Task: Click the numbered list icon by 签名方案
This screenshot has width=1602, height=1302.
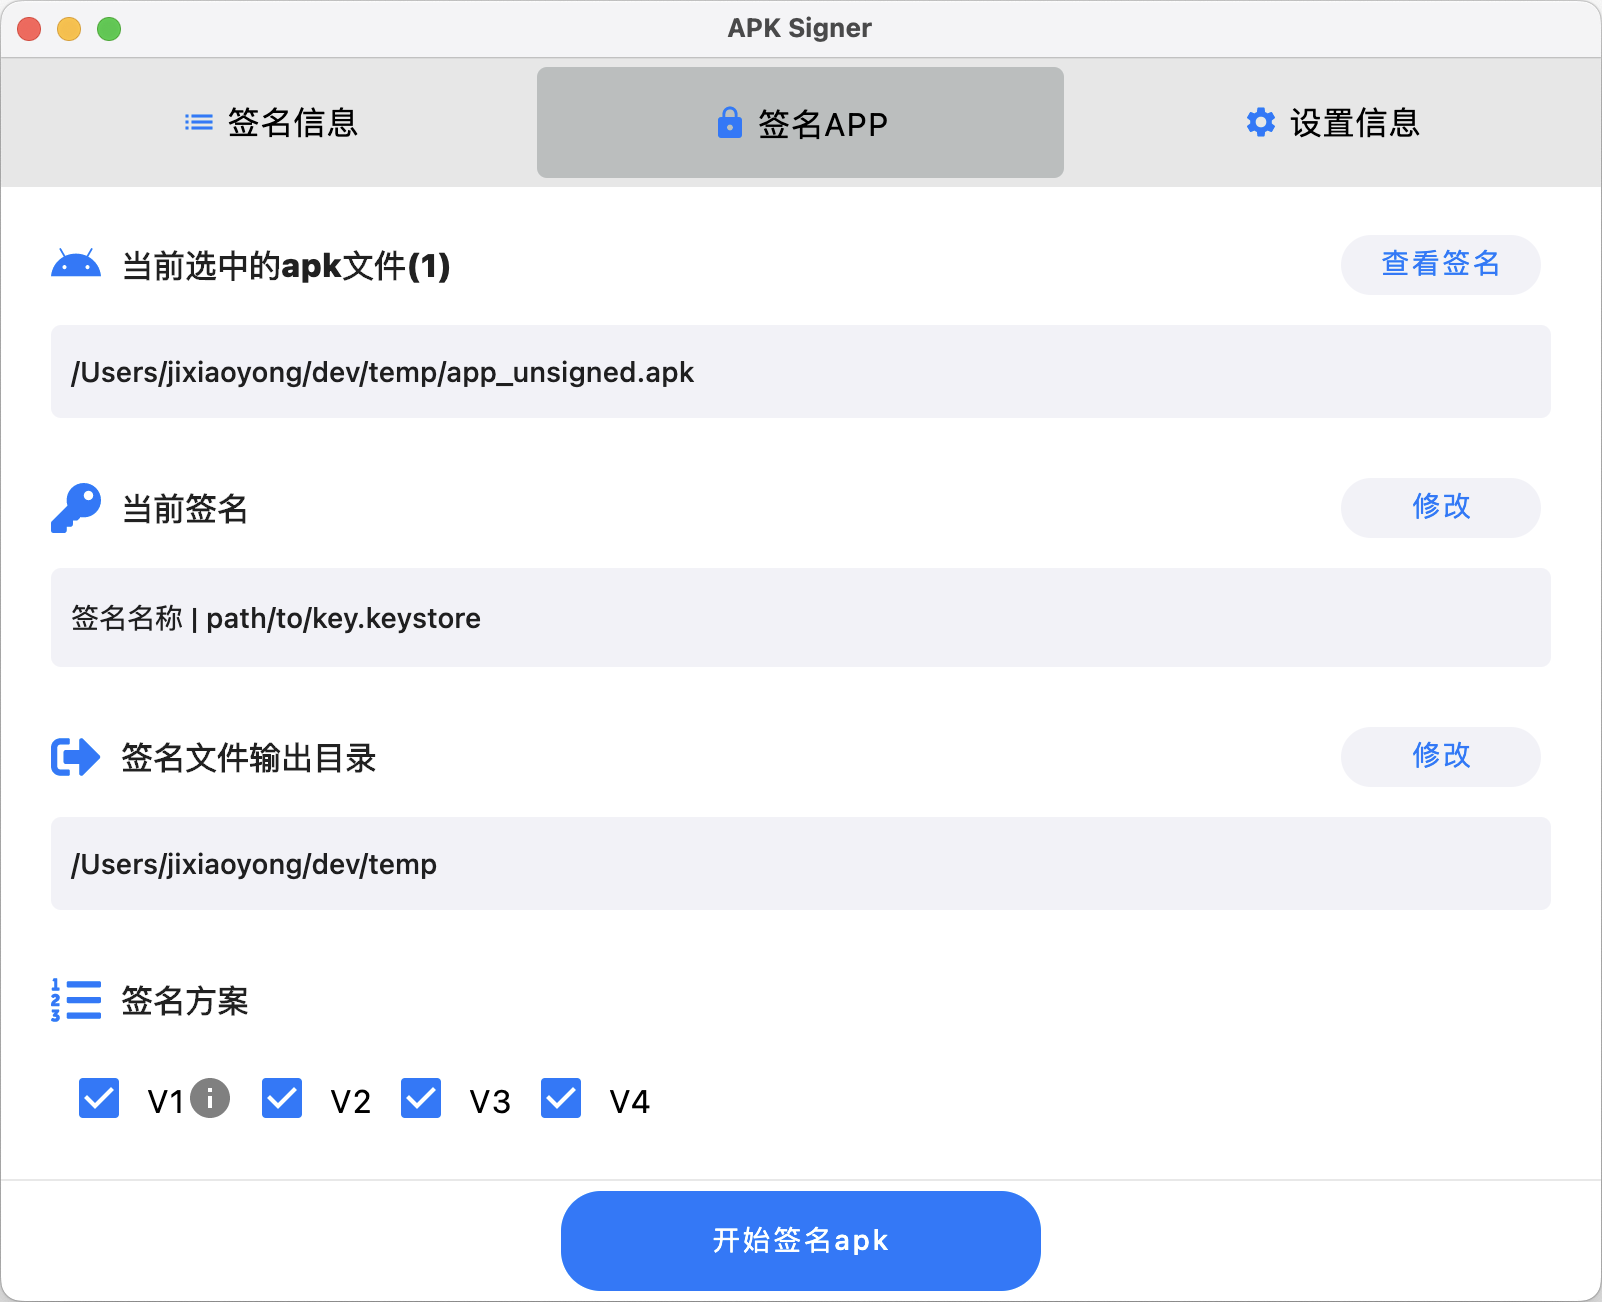Action: pos(76,1000)
